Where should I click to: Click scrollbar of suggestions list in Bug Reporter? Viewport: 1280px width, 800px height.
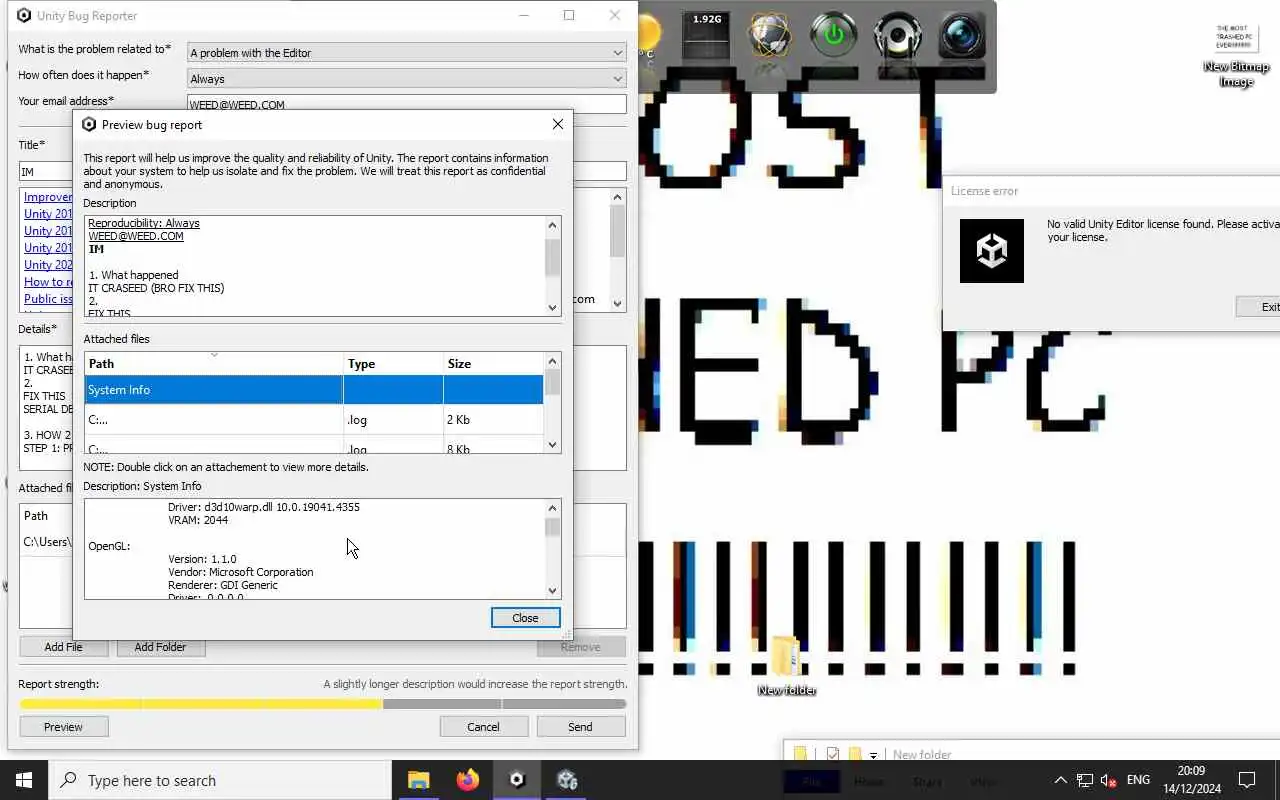(618, 250)
